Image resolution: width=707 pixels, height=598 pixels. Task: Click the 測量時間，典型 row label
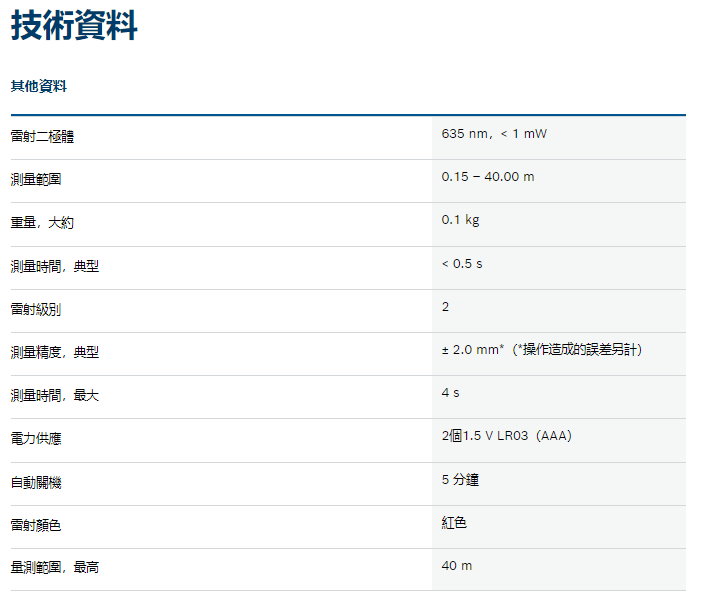pos(55,267)
